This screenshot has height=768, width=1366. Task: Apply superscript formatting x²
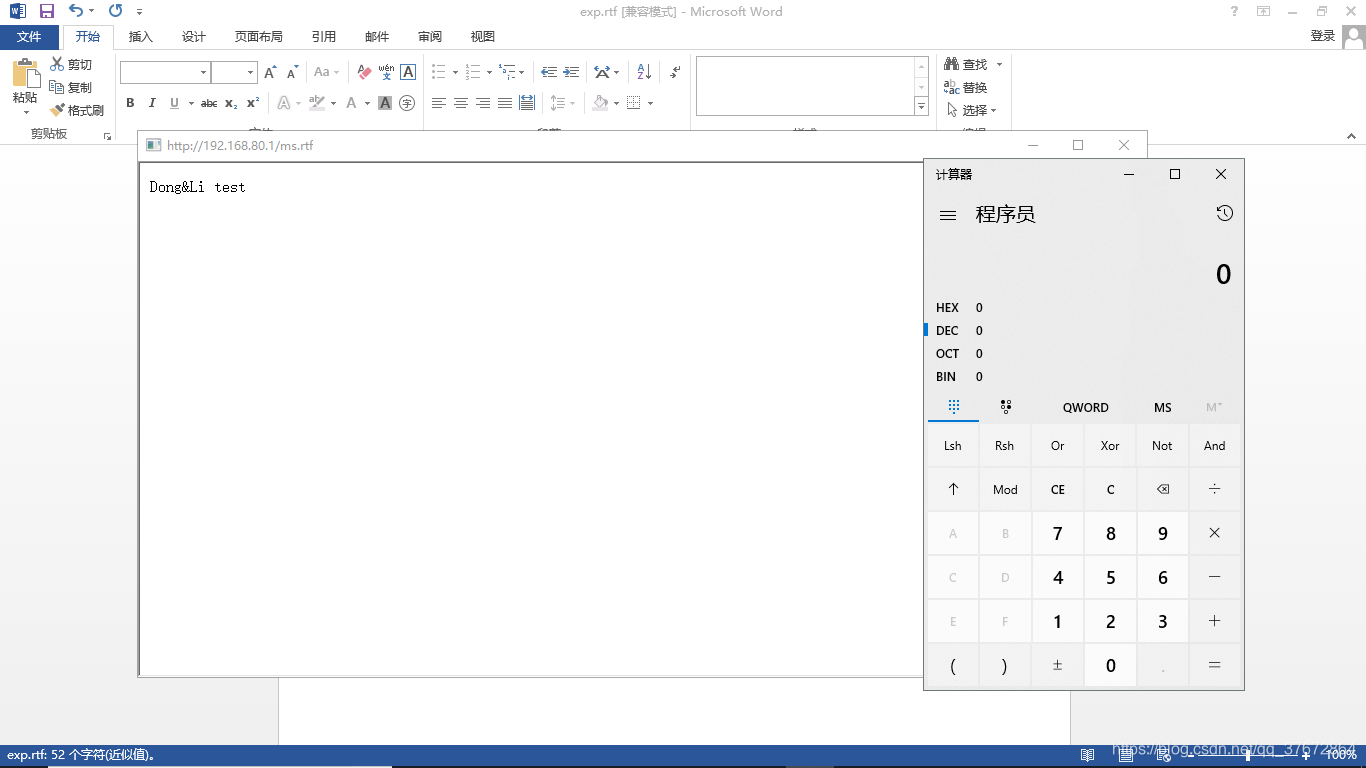(253, 103)
